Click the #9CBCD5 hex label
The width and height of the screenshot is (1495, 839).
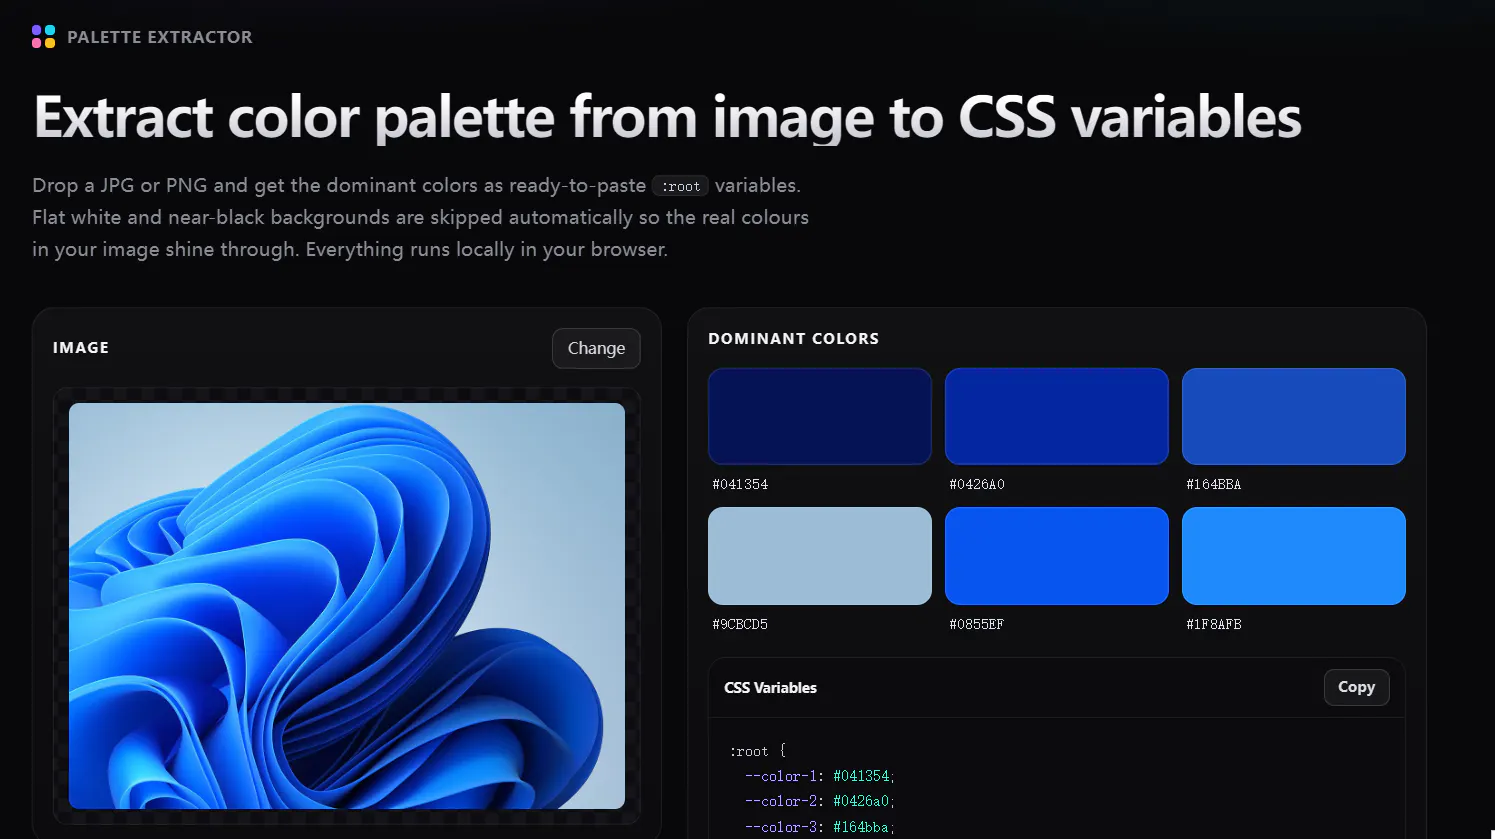(x=740, y=624)
